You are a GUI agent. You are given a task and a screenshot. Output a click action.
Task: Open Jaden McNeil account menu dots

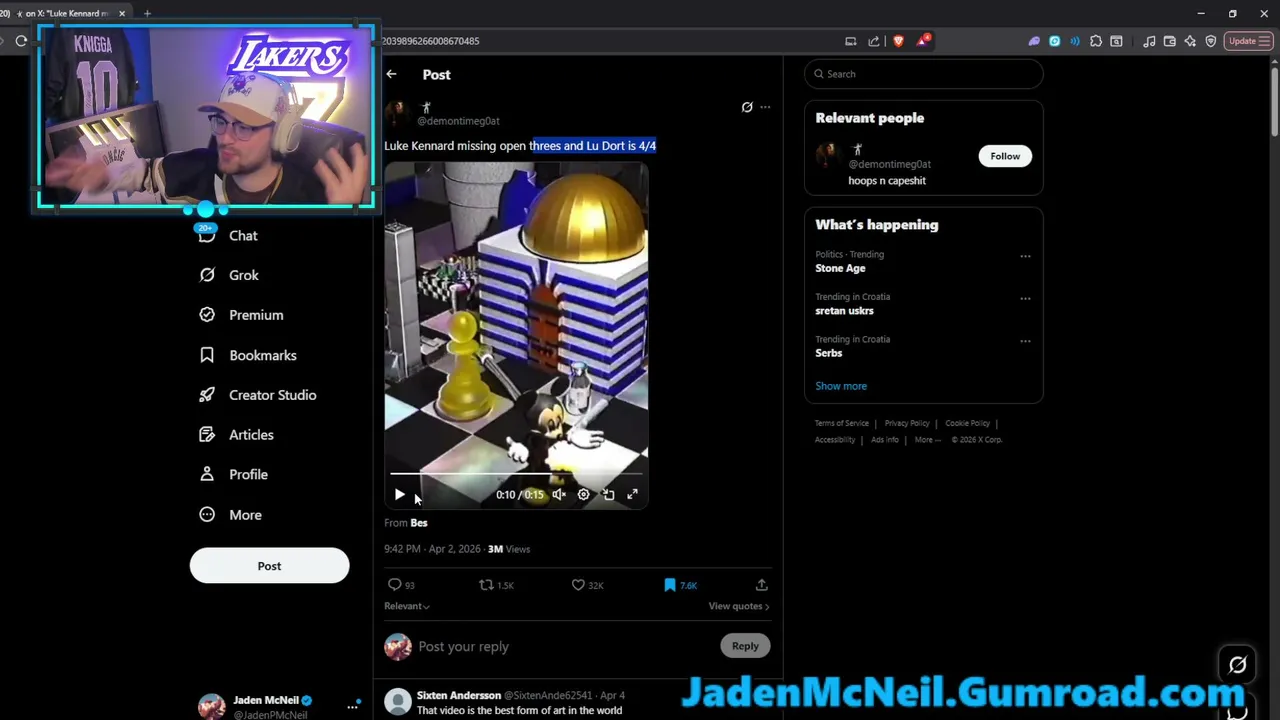pos(353,706)
